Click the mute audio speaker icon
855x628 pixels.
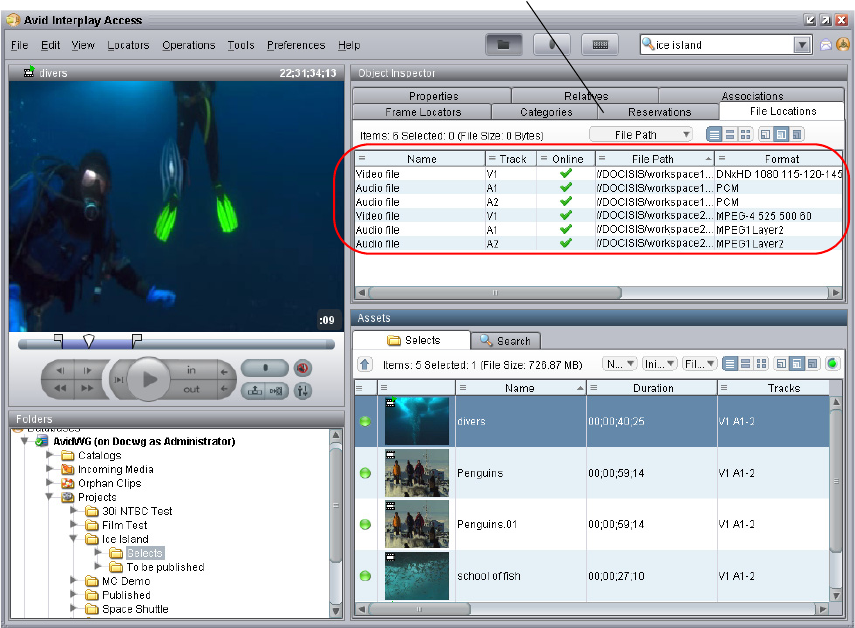coord(303,368)
